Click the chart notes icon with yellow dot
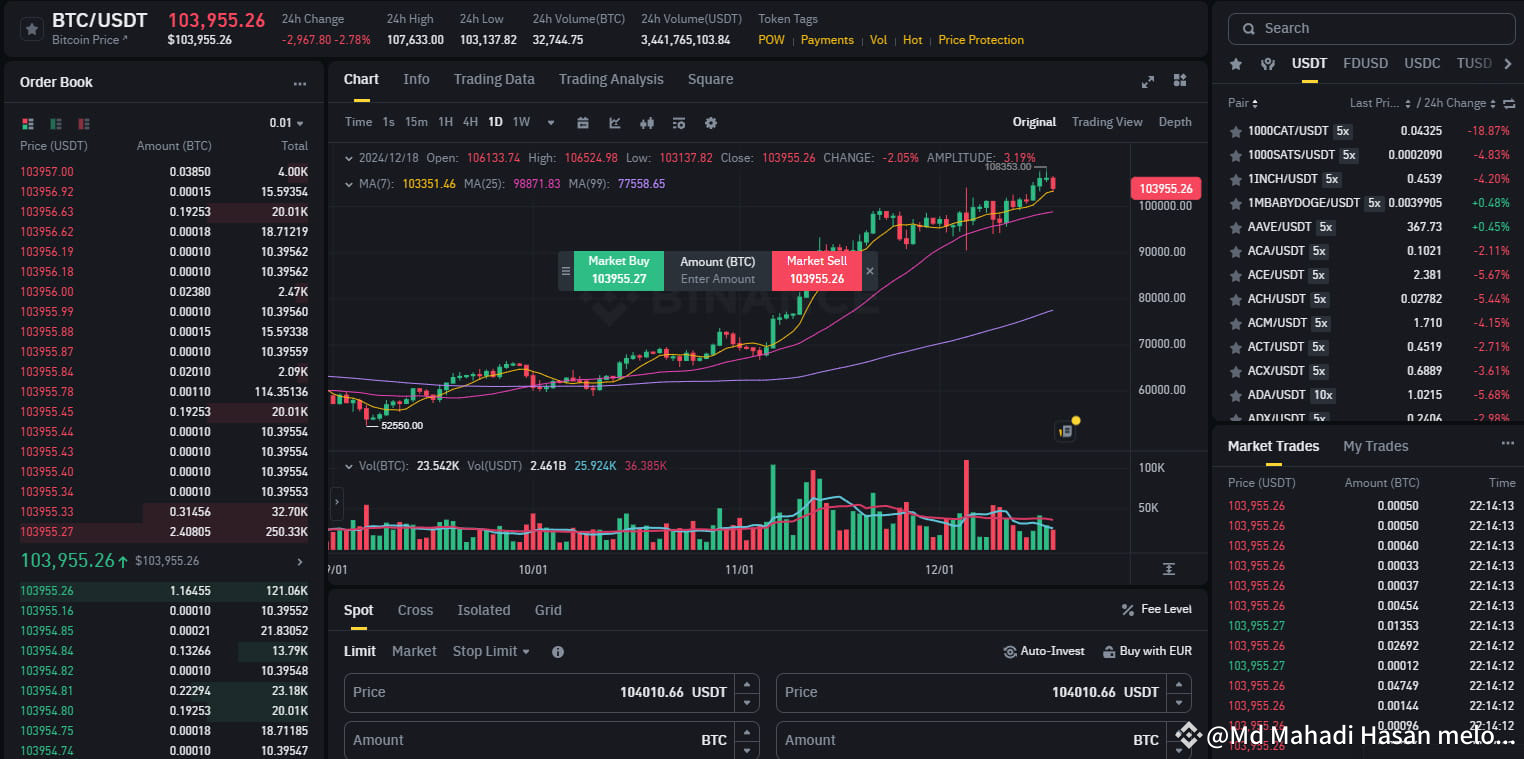1524x759 pixels. pos(1066,430)
